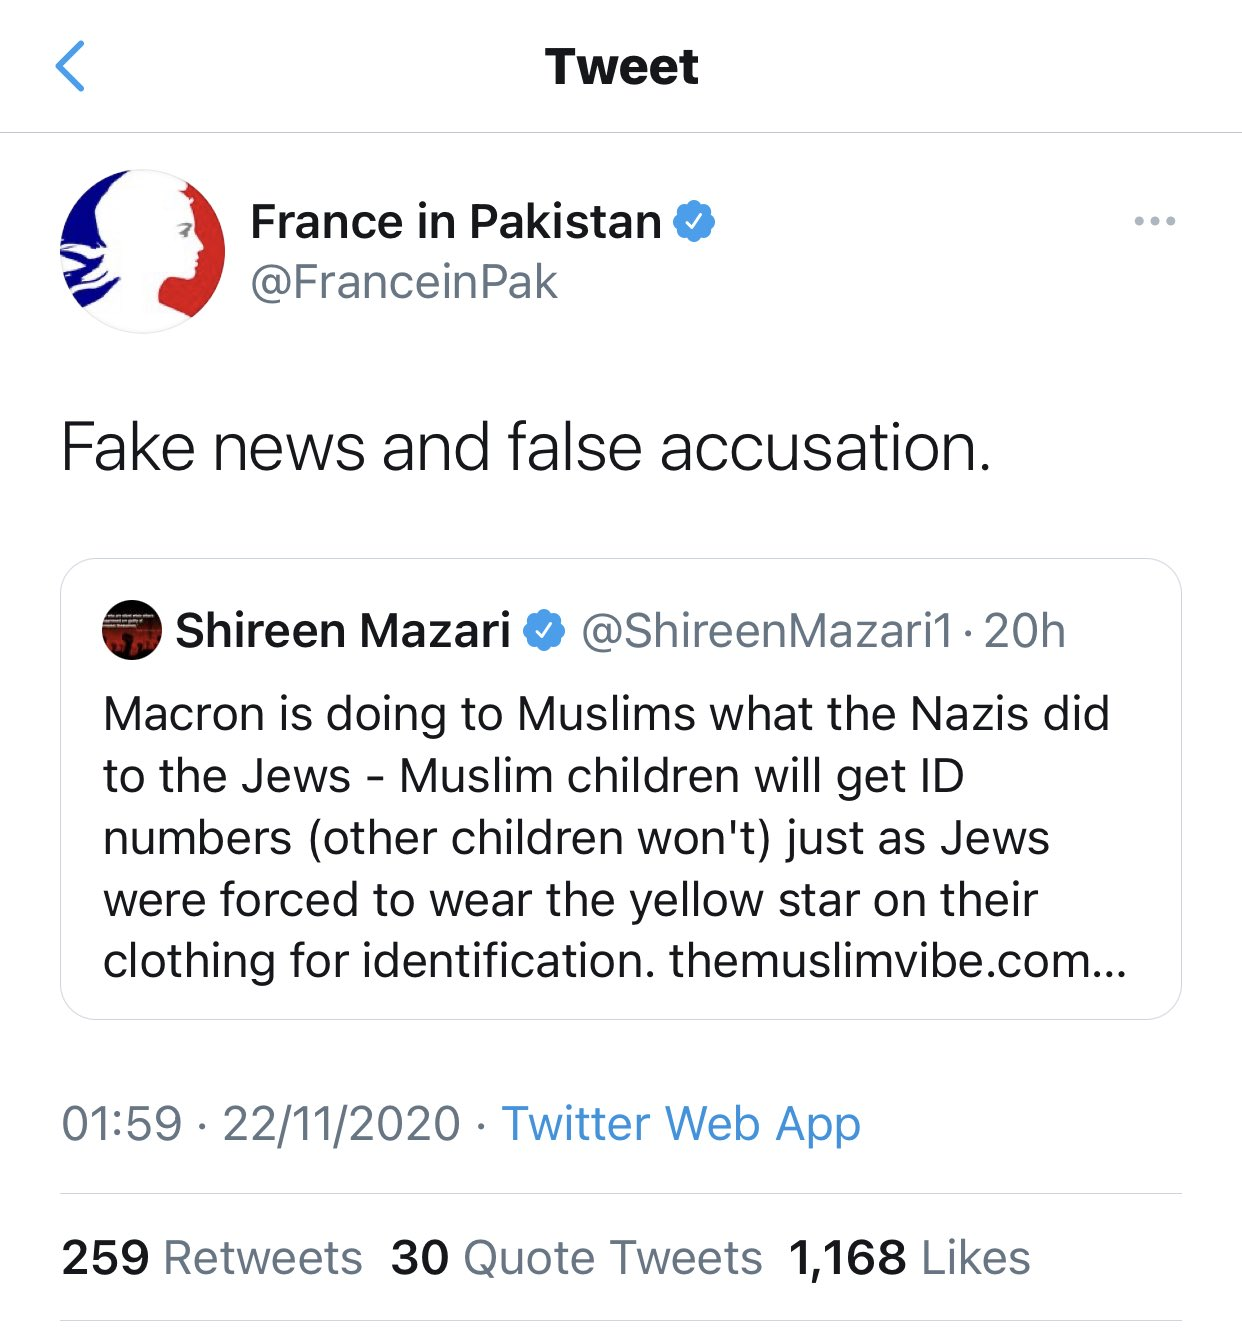The height and width of the screenshot is (1330, 1242).
Task: Open the three-dot more options menu
Action: (1154, 221)
